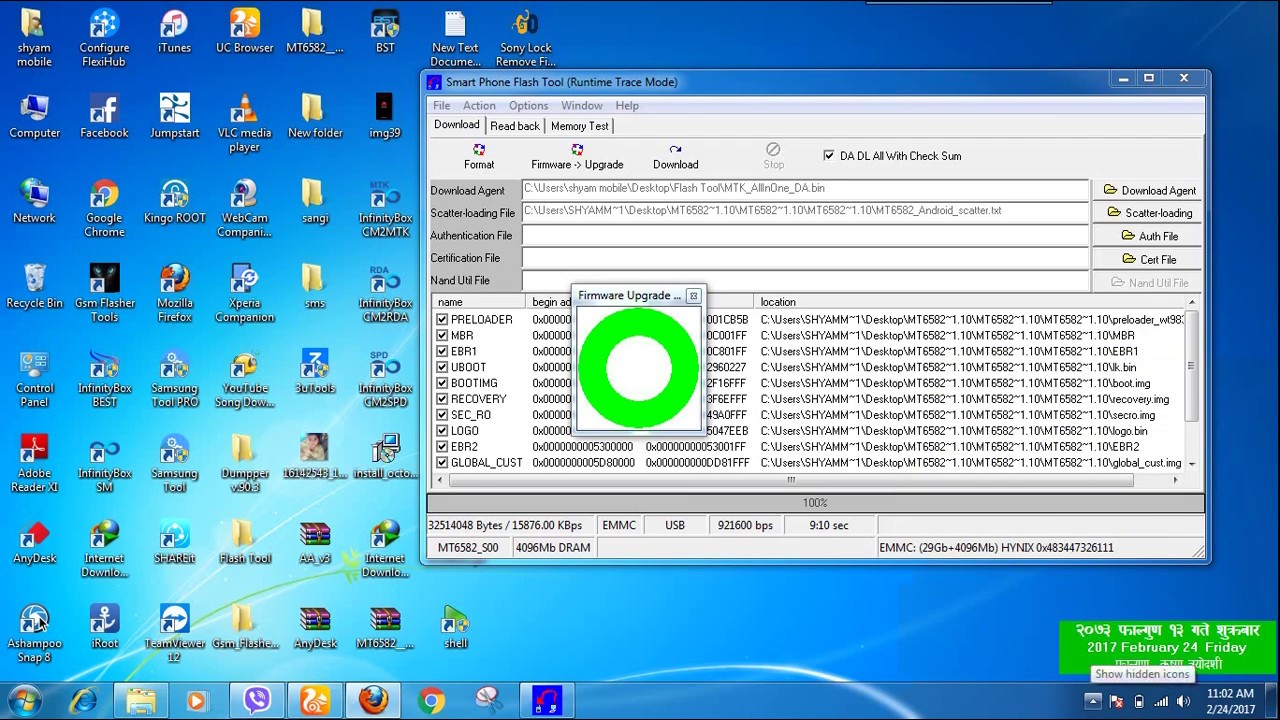
Task: Click the Download Agent browse button
Action: click(x=1149, y=190)
